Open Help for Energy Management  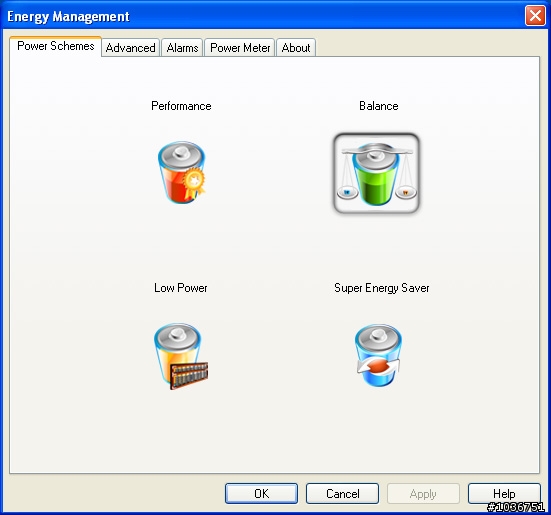click(x=504, y=494)
